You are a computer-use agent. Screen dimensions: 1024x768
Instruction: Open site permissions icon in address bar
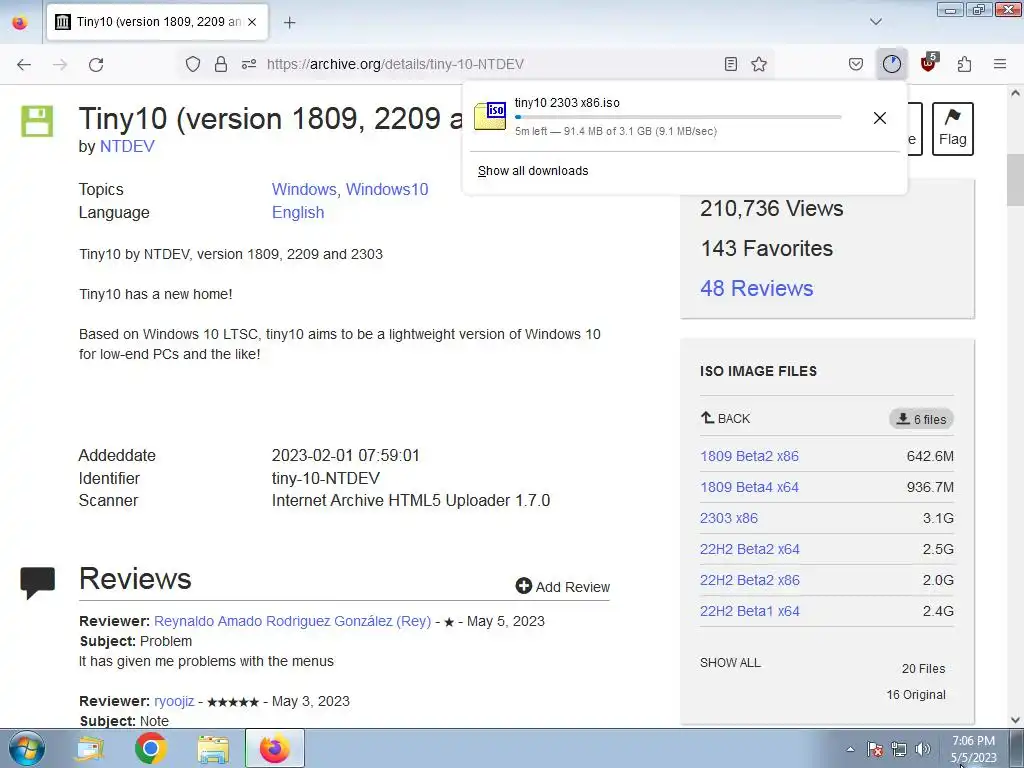249,64
